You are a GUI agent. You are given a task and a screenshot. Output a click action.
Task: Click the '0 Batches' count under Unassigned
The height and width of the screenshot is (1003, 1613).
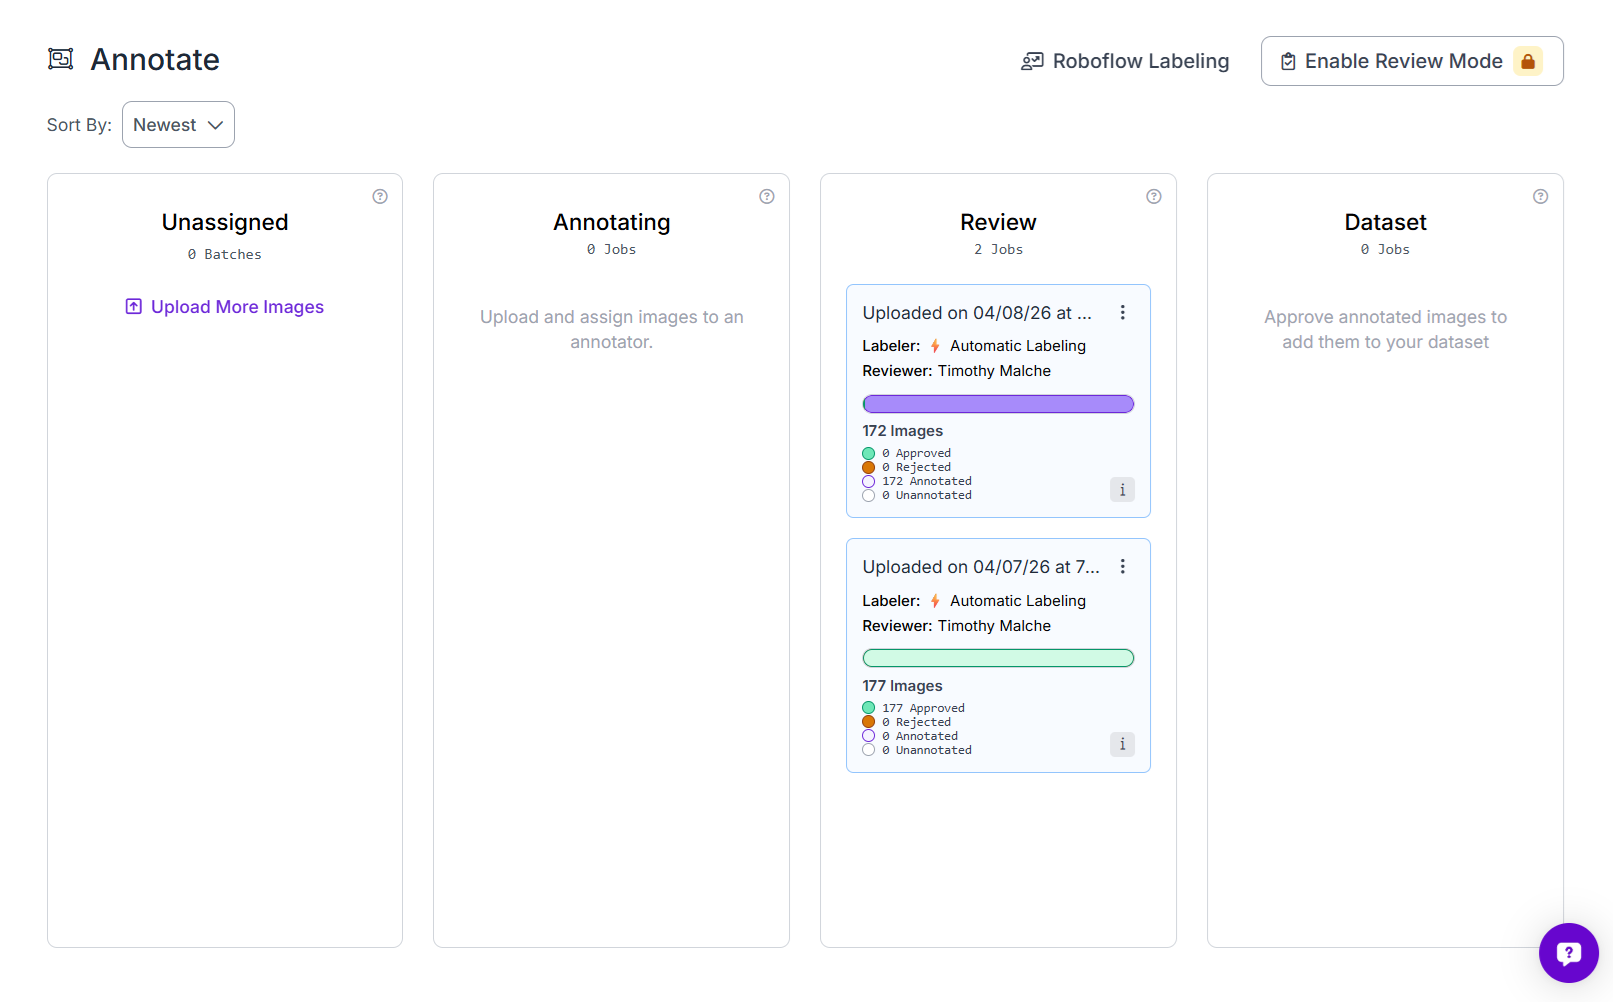[x=225, y=255]
